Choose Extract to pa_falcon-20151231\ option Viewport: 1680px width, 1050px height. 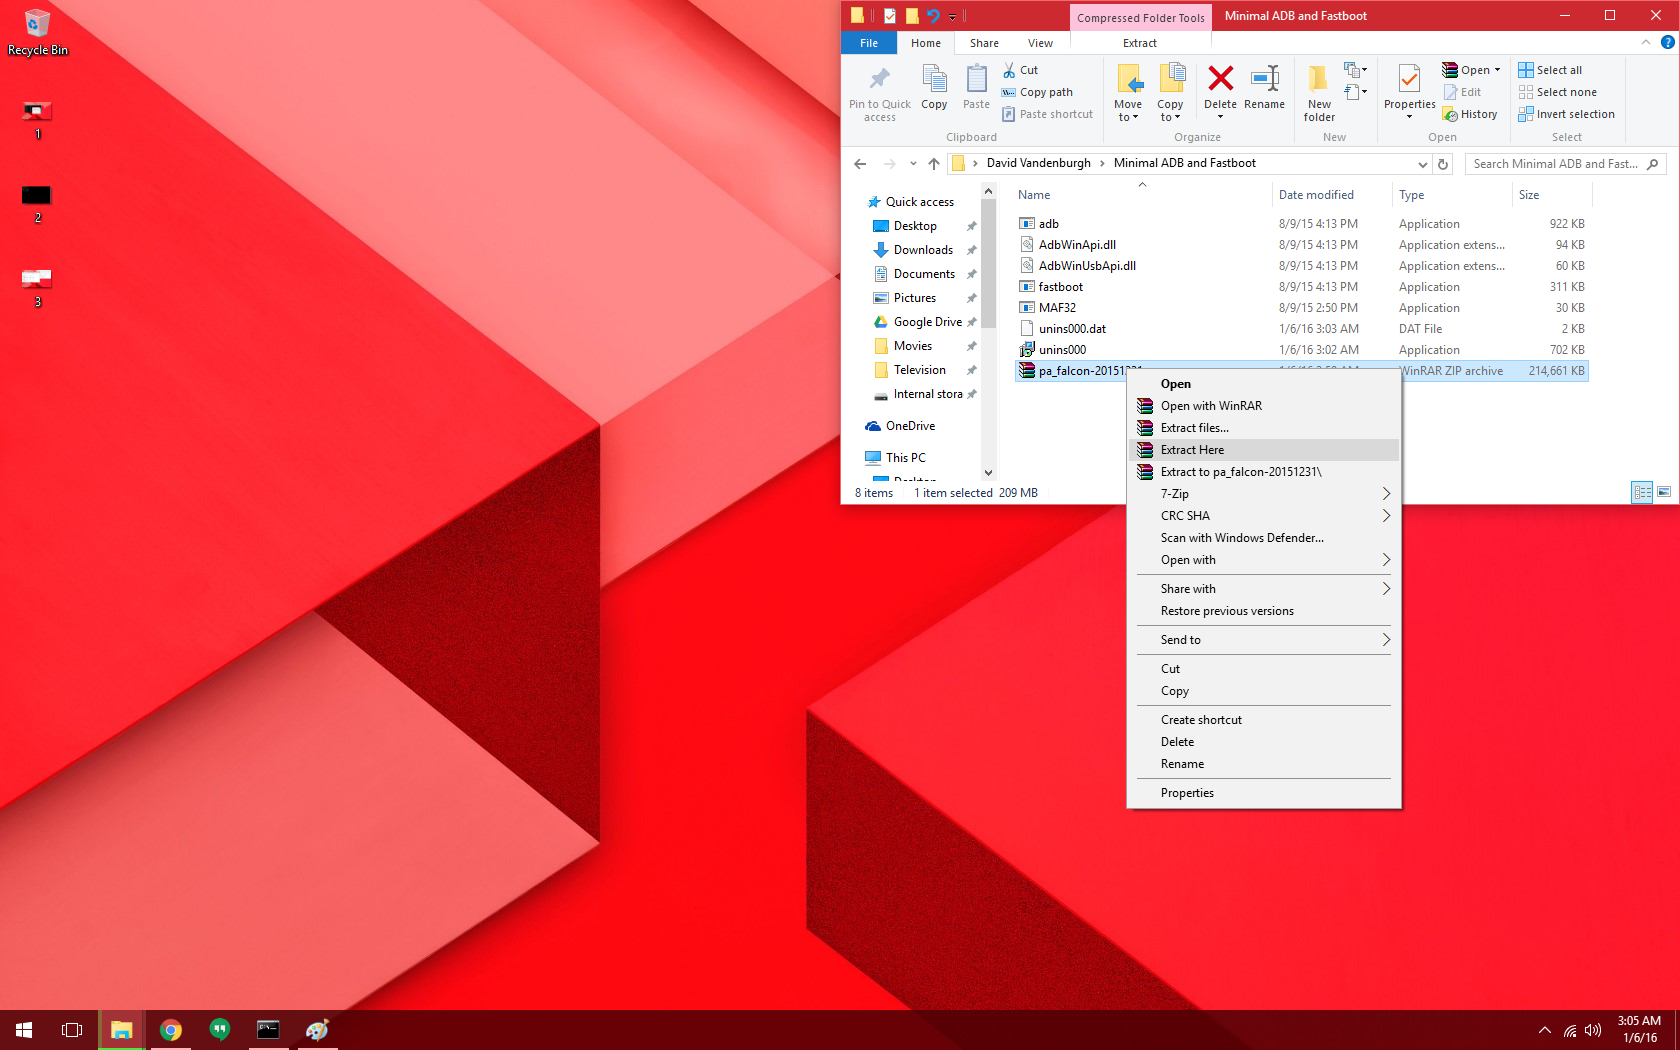tap(1264, 472)
